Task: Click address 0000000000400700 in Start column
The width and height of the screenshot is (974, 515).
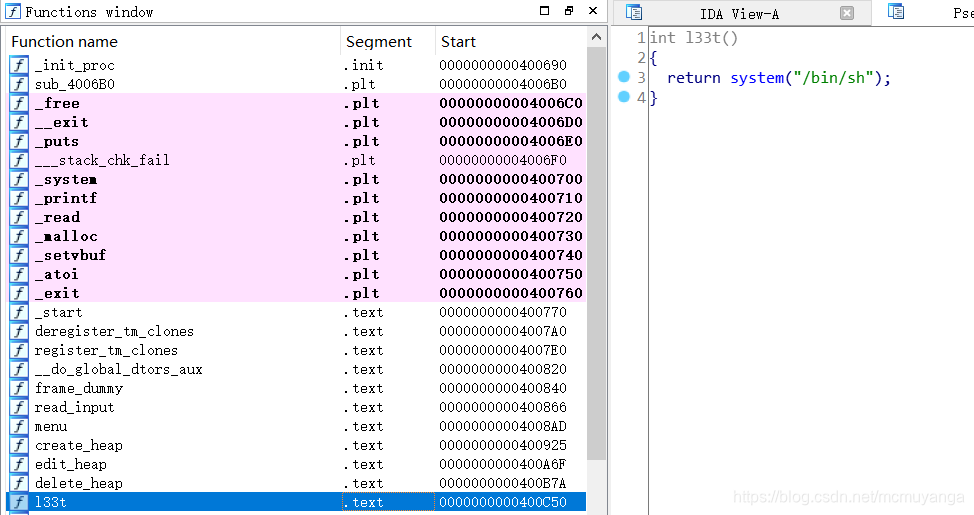Action: pyautogui.click(x=511, y=180)
